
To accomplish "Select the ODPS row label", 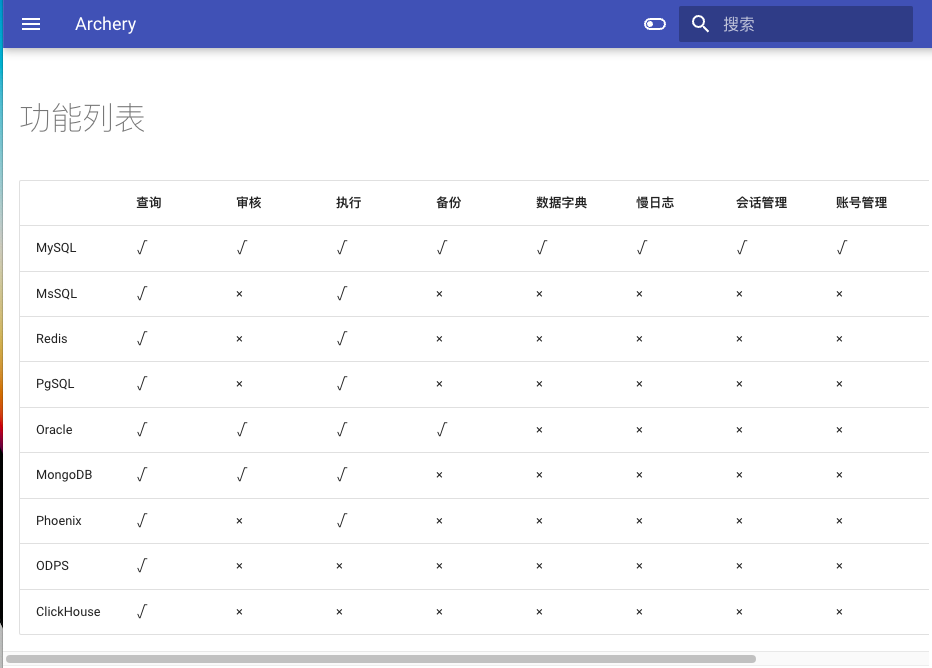I will (x=52, y=566).
